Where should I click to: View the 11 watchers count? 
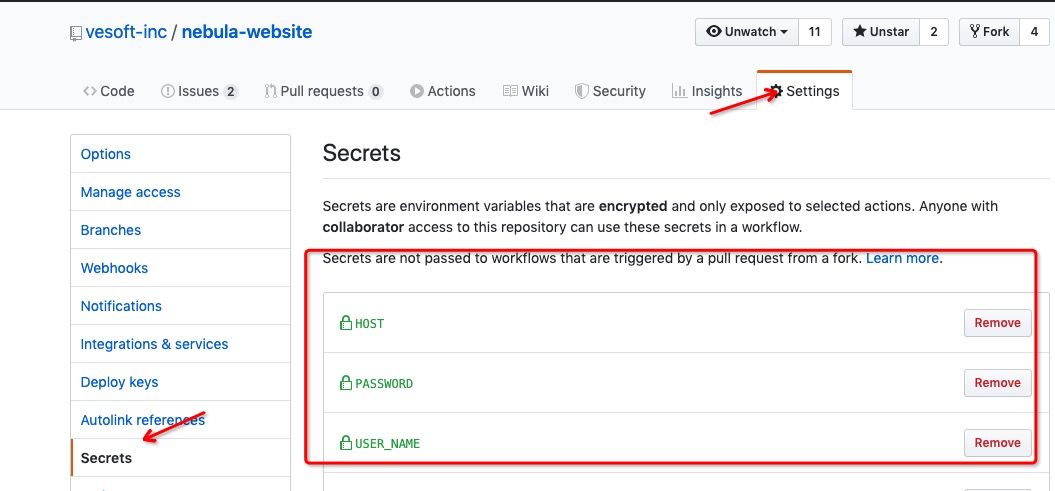[815, 32]
